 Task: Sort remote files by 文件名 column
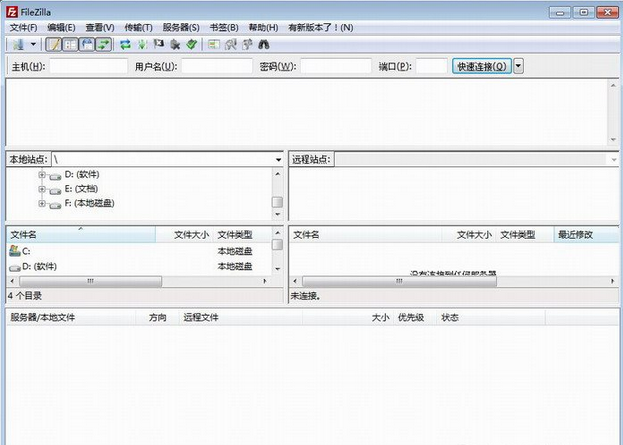click(x=366, y=235)
